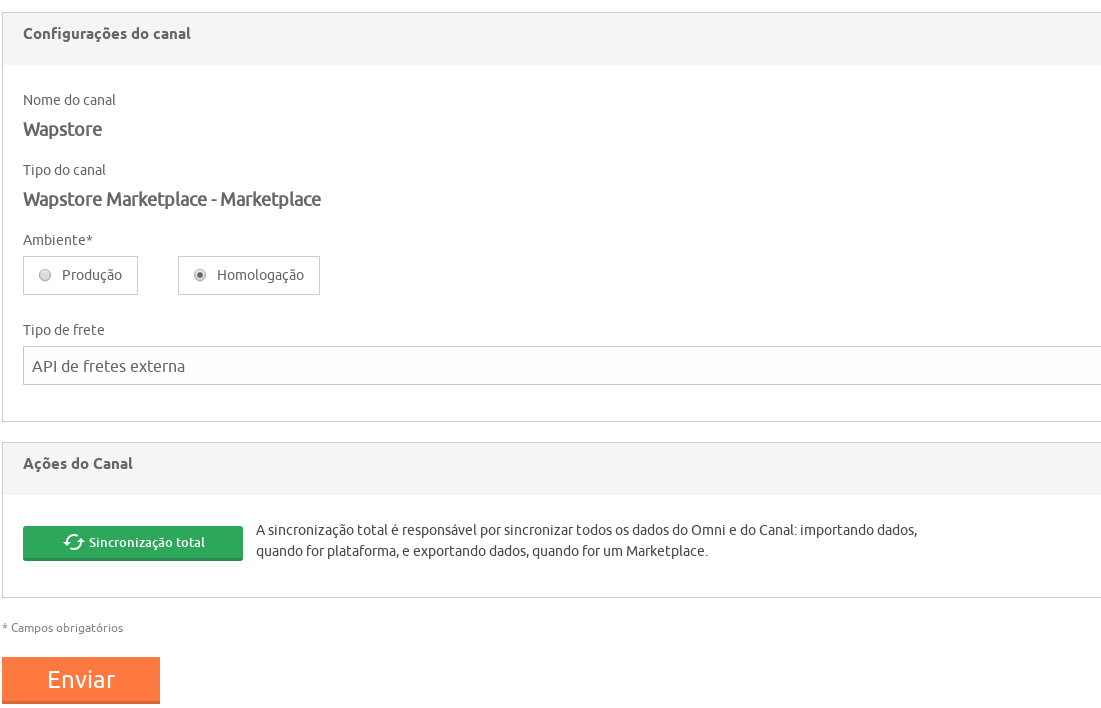This screenshot has width=1101, height=708.
Task: Click the sync arrows icon on Sincronização total
Action: [x=74, y=542]
